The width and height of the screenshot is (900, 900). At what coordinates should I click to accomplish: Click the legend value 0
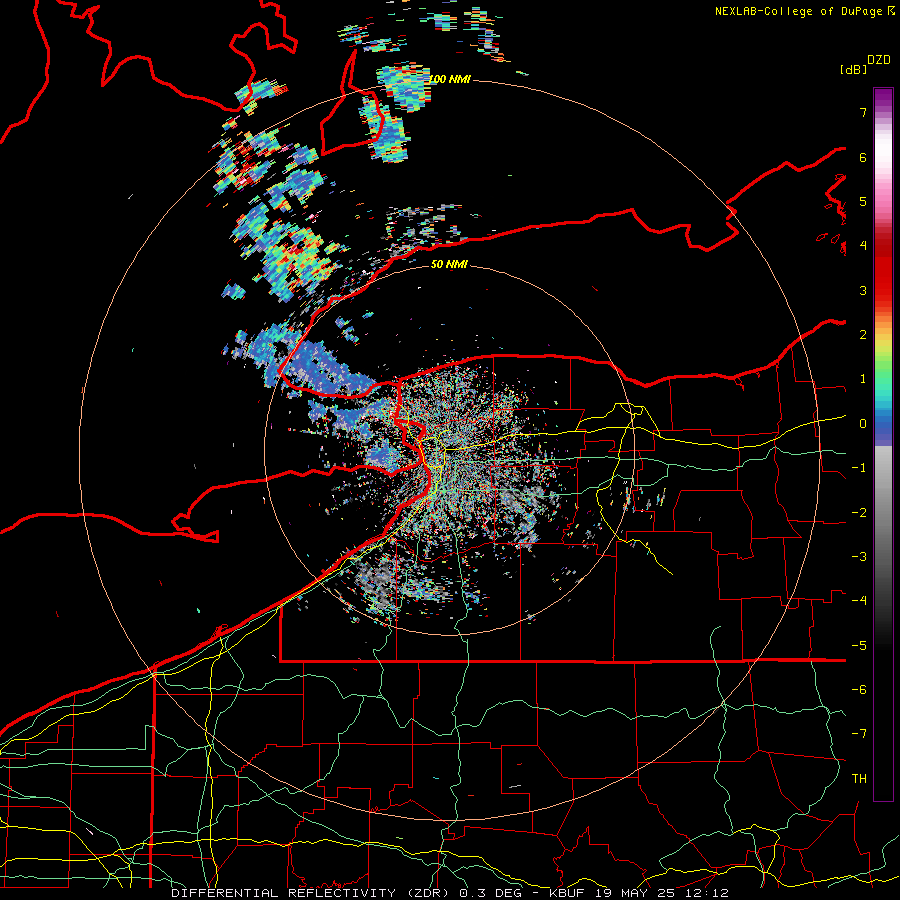(863, 424)
